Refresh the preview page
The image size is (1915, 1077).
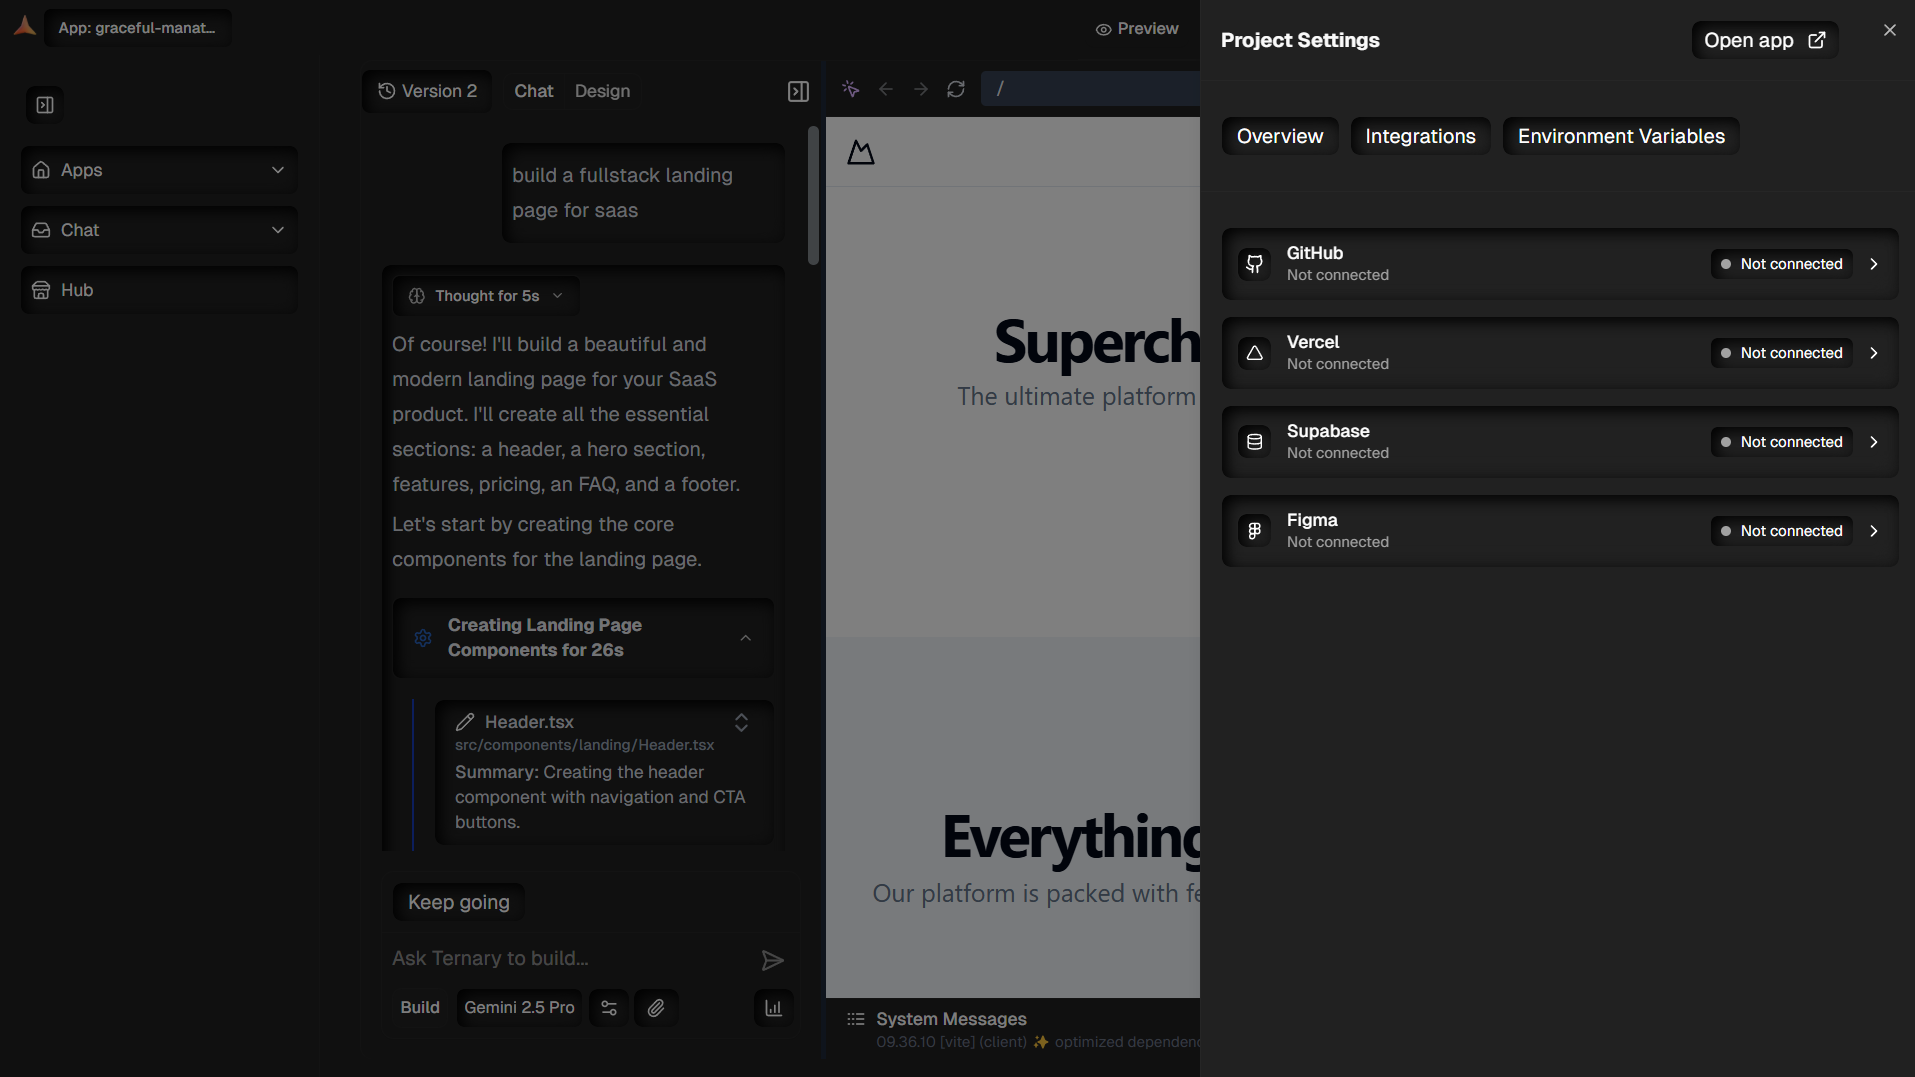956,89
